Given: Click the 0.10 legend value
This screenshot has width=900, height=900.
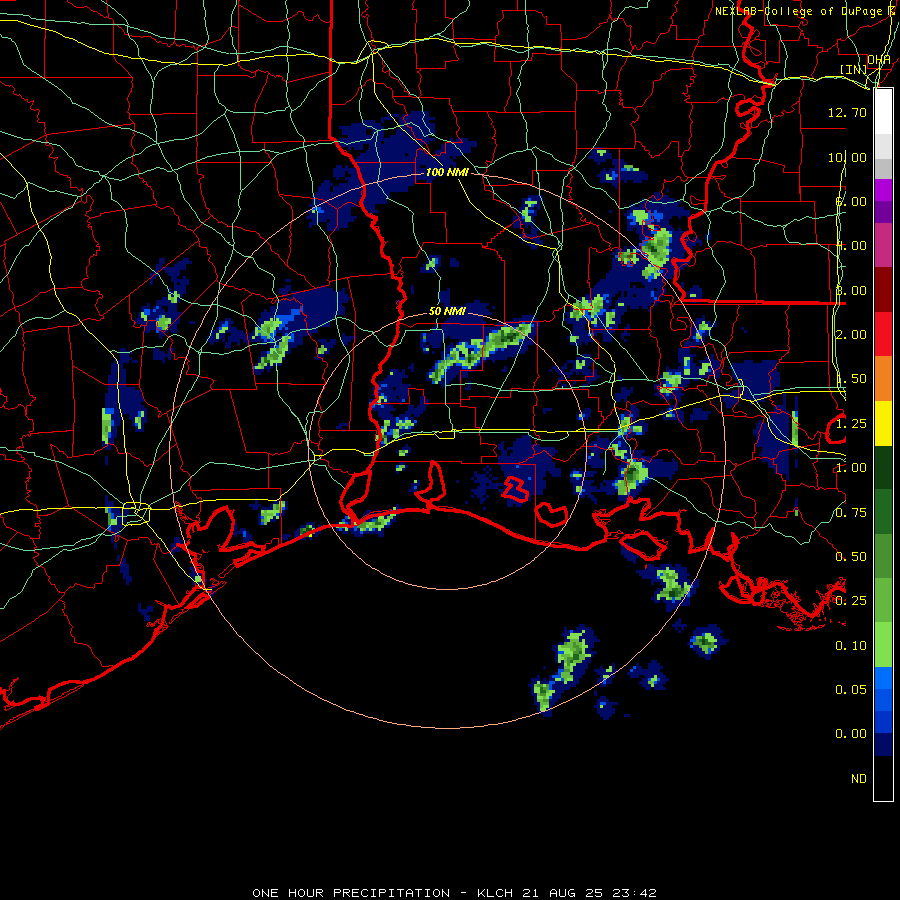Looking at the screenshot, I should pos(851,646).
